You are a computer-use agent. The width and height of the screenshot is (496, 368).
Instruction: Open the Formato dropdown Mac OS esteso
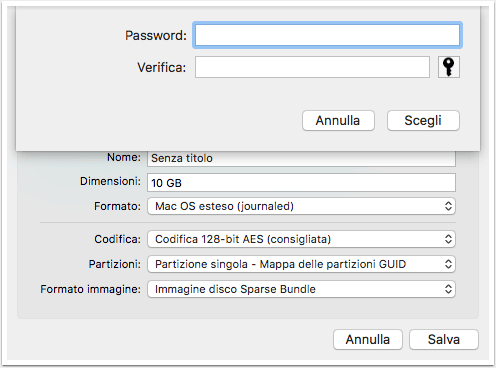301,206
